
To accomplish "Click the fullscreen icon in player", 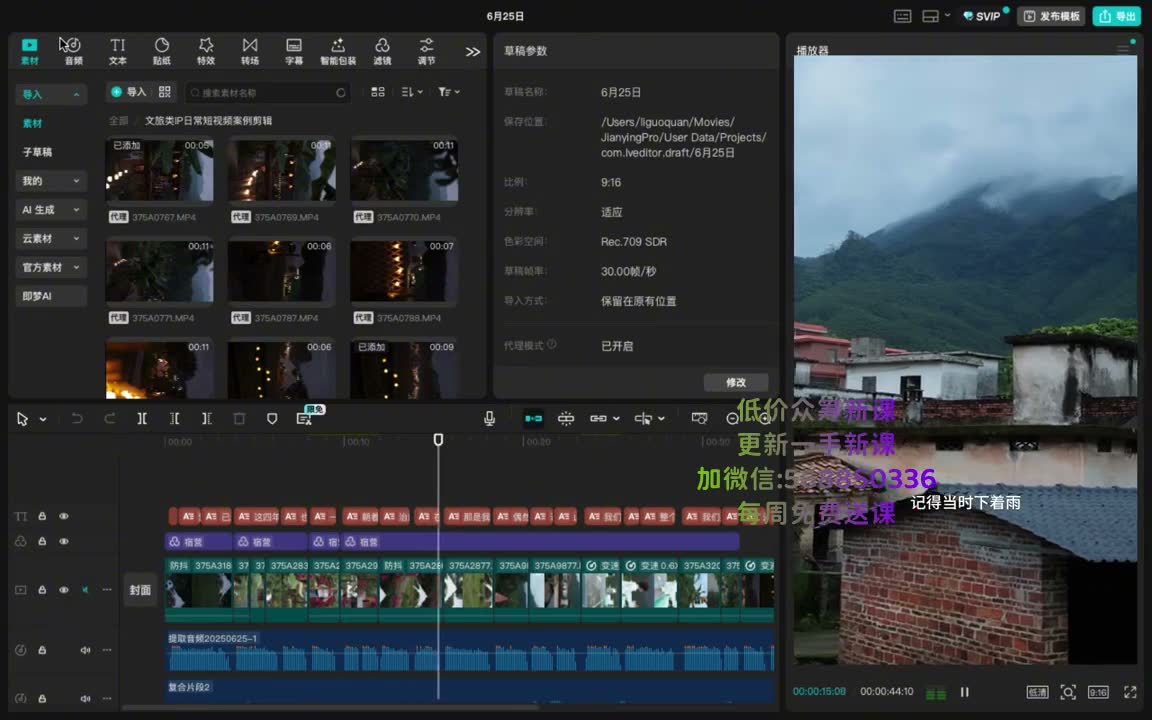I will point(1130,692).
